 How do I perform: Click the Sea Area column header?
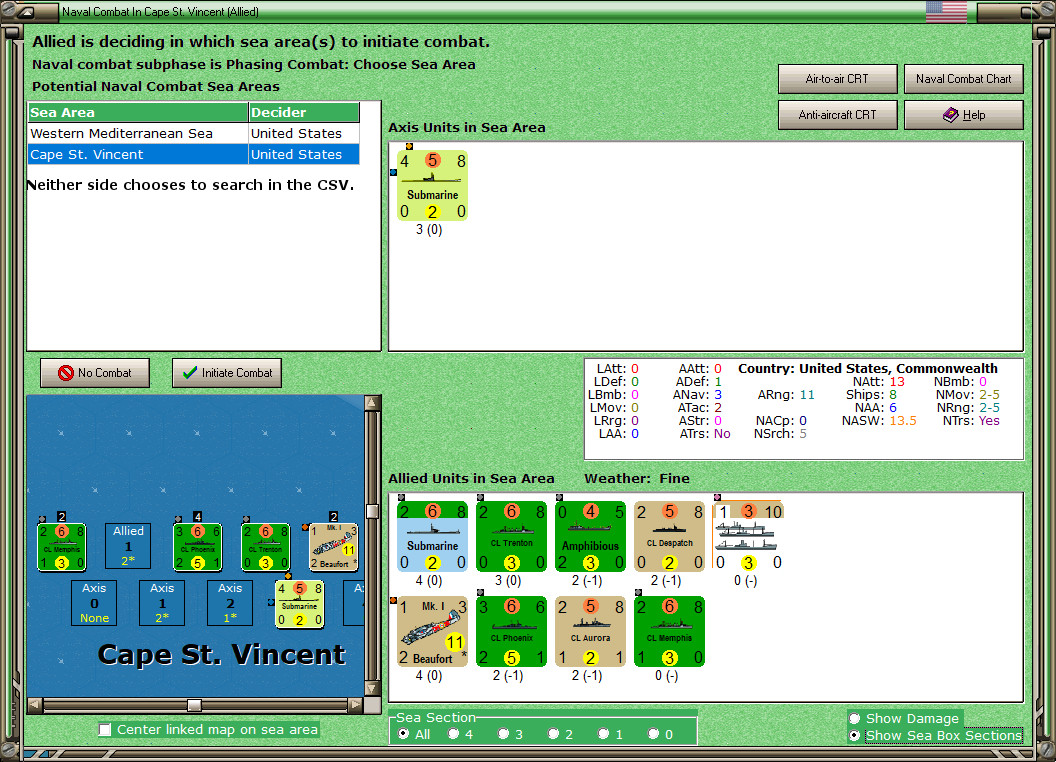click(x=138, y=113)
